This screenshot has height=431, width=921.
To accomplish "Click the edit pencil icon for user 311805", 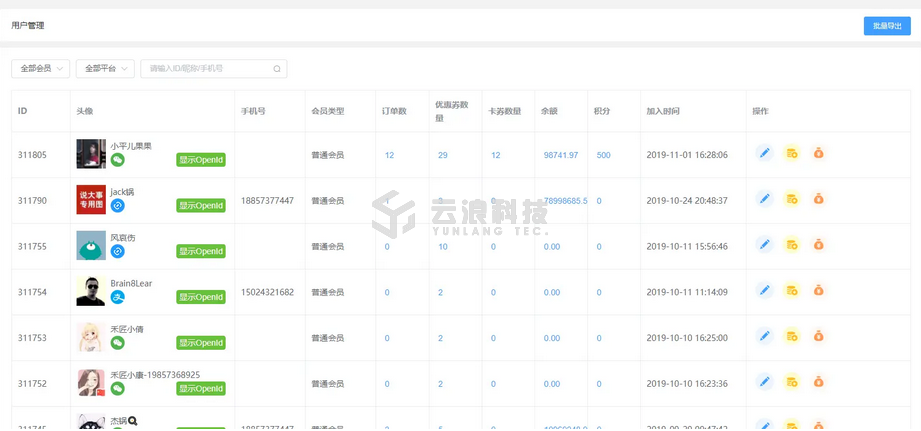I will 764,154.
